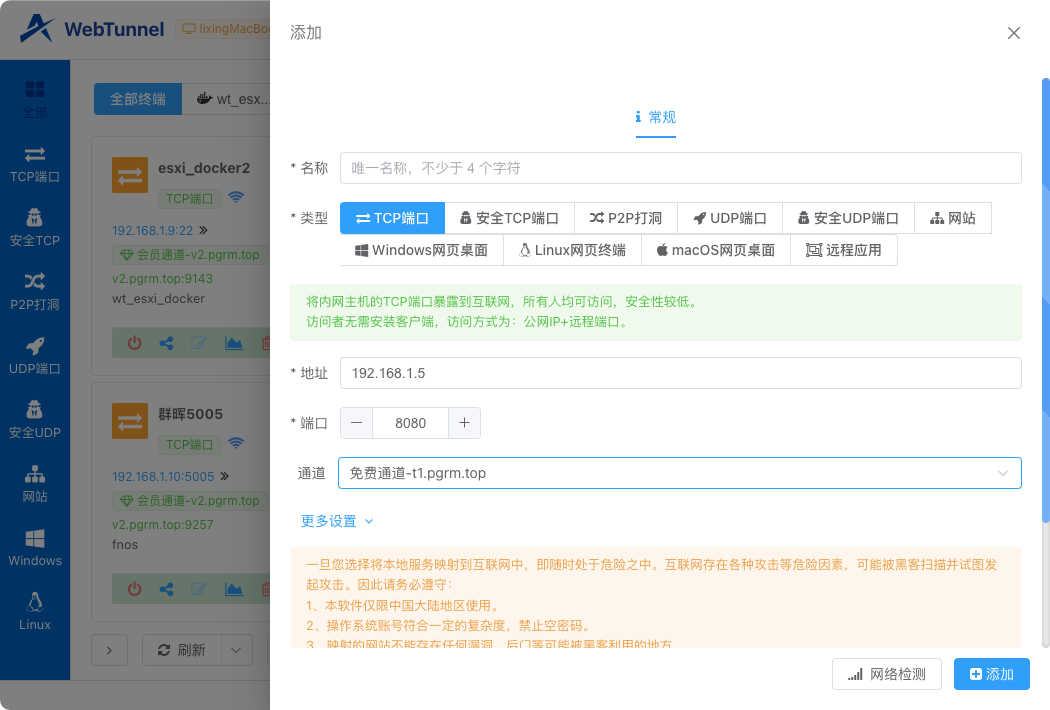Pick the Linux网页终端 type option
The height and width of the screenshot is (710, 1050).
click(572, 250)
